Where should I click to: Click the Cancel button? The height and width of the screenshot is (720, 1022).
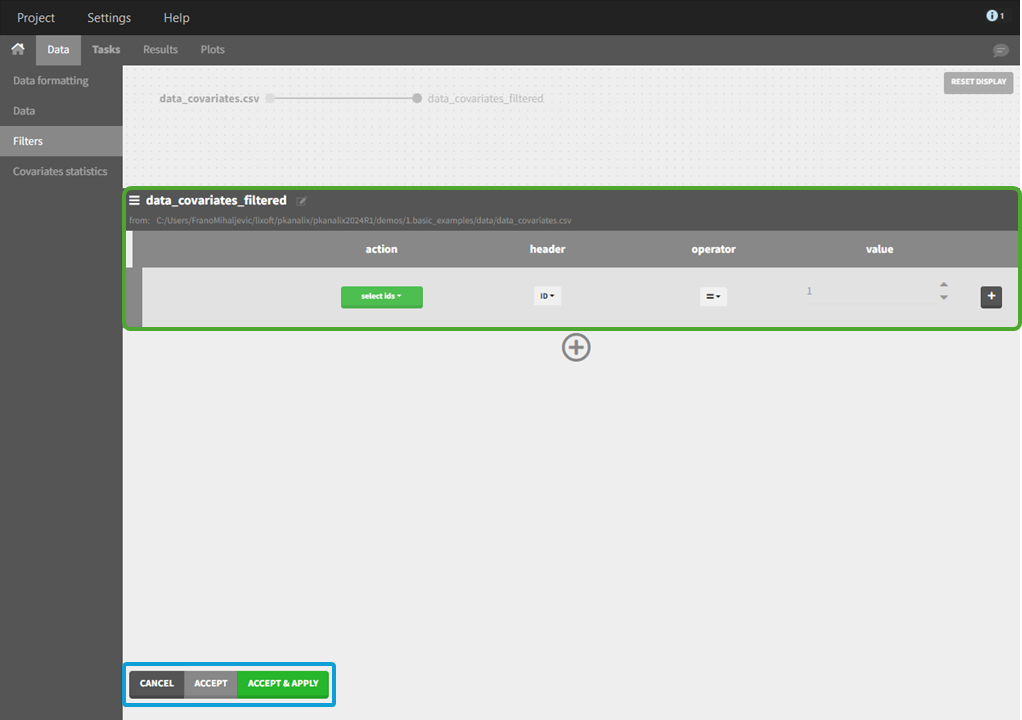click(157, 684)
